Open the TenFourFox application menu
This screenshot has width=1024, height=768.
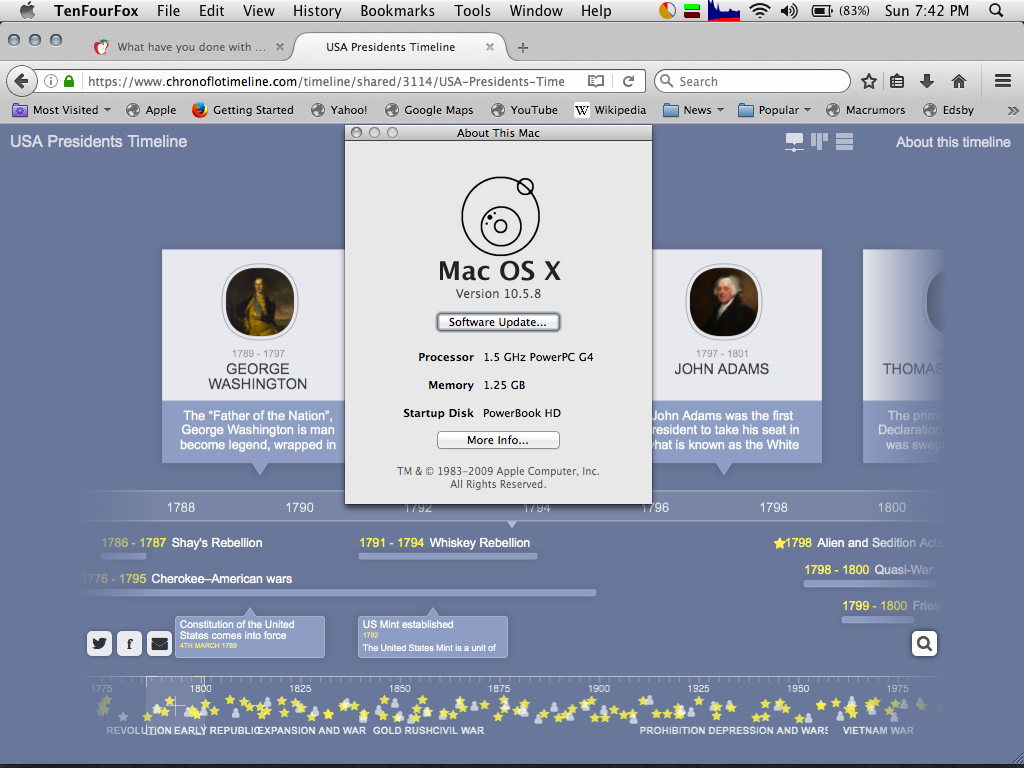coord(96,10)
